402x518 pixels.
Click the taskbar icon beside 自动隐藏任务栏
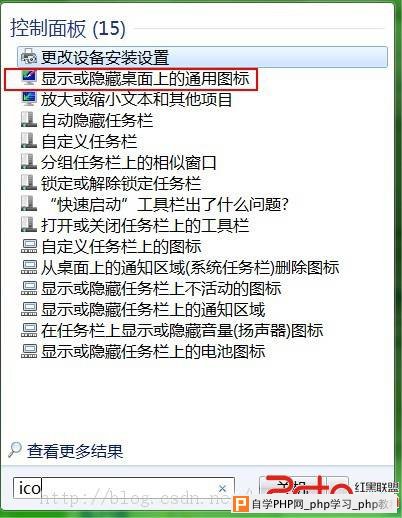[x=29, y=120]
